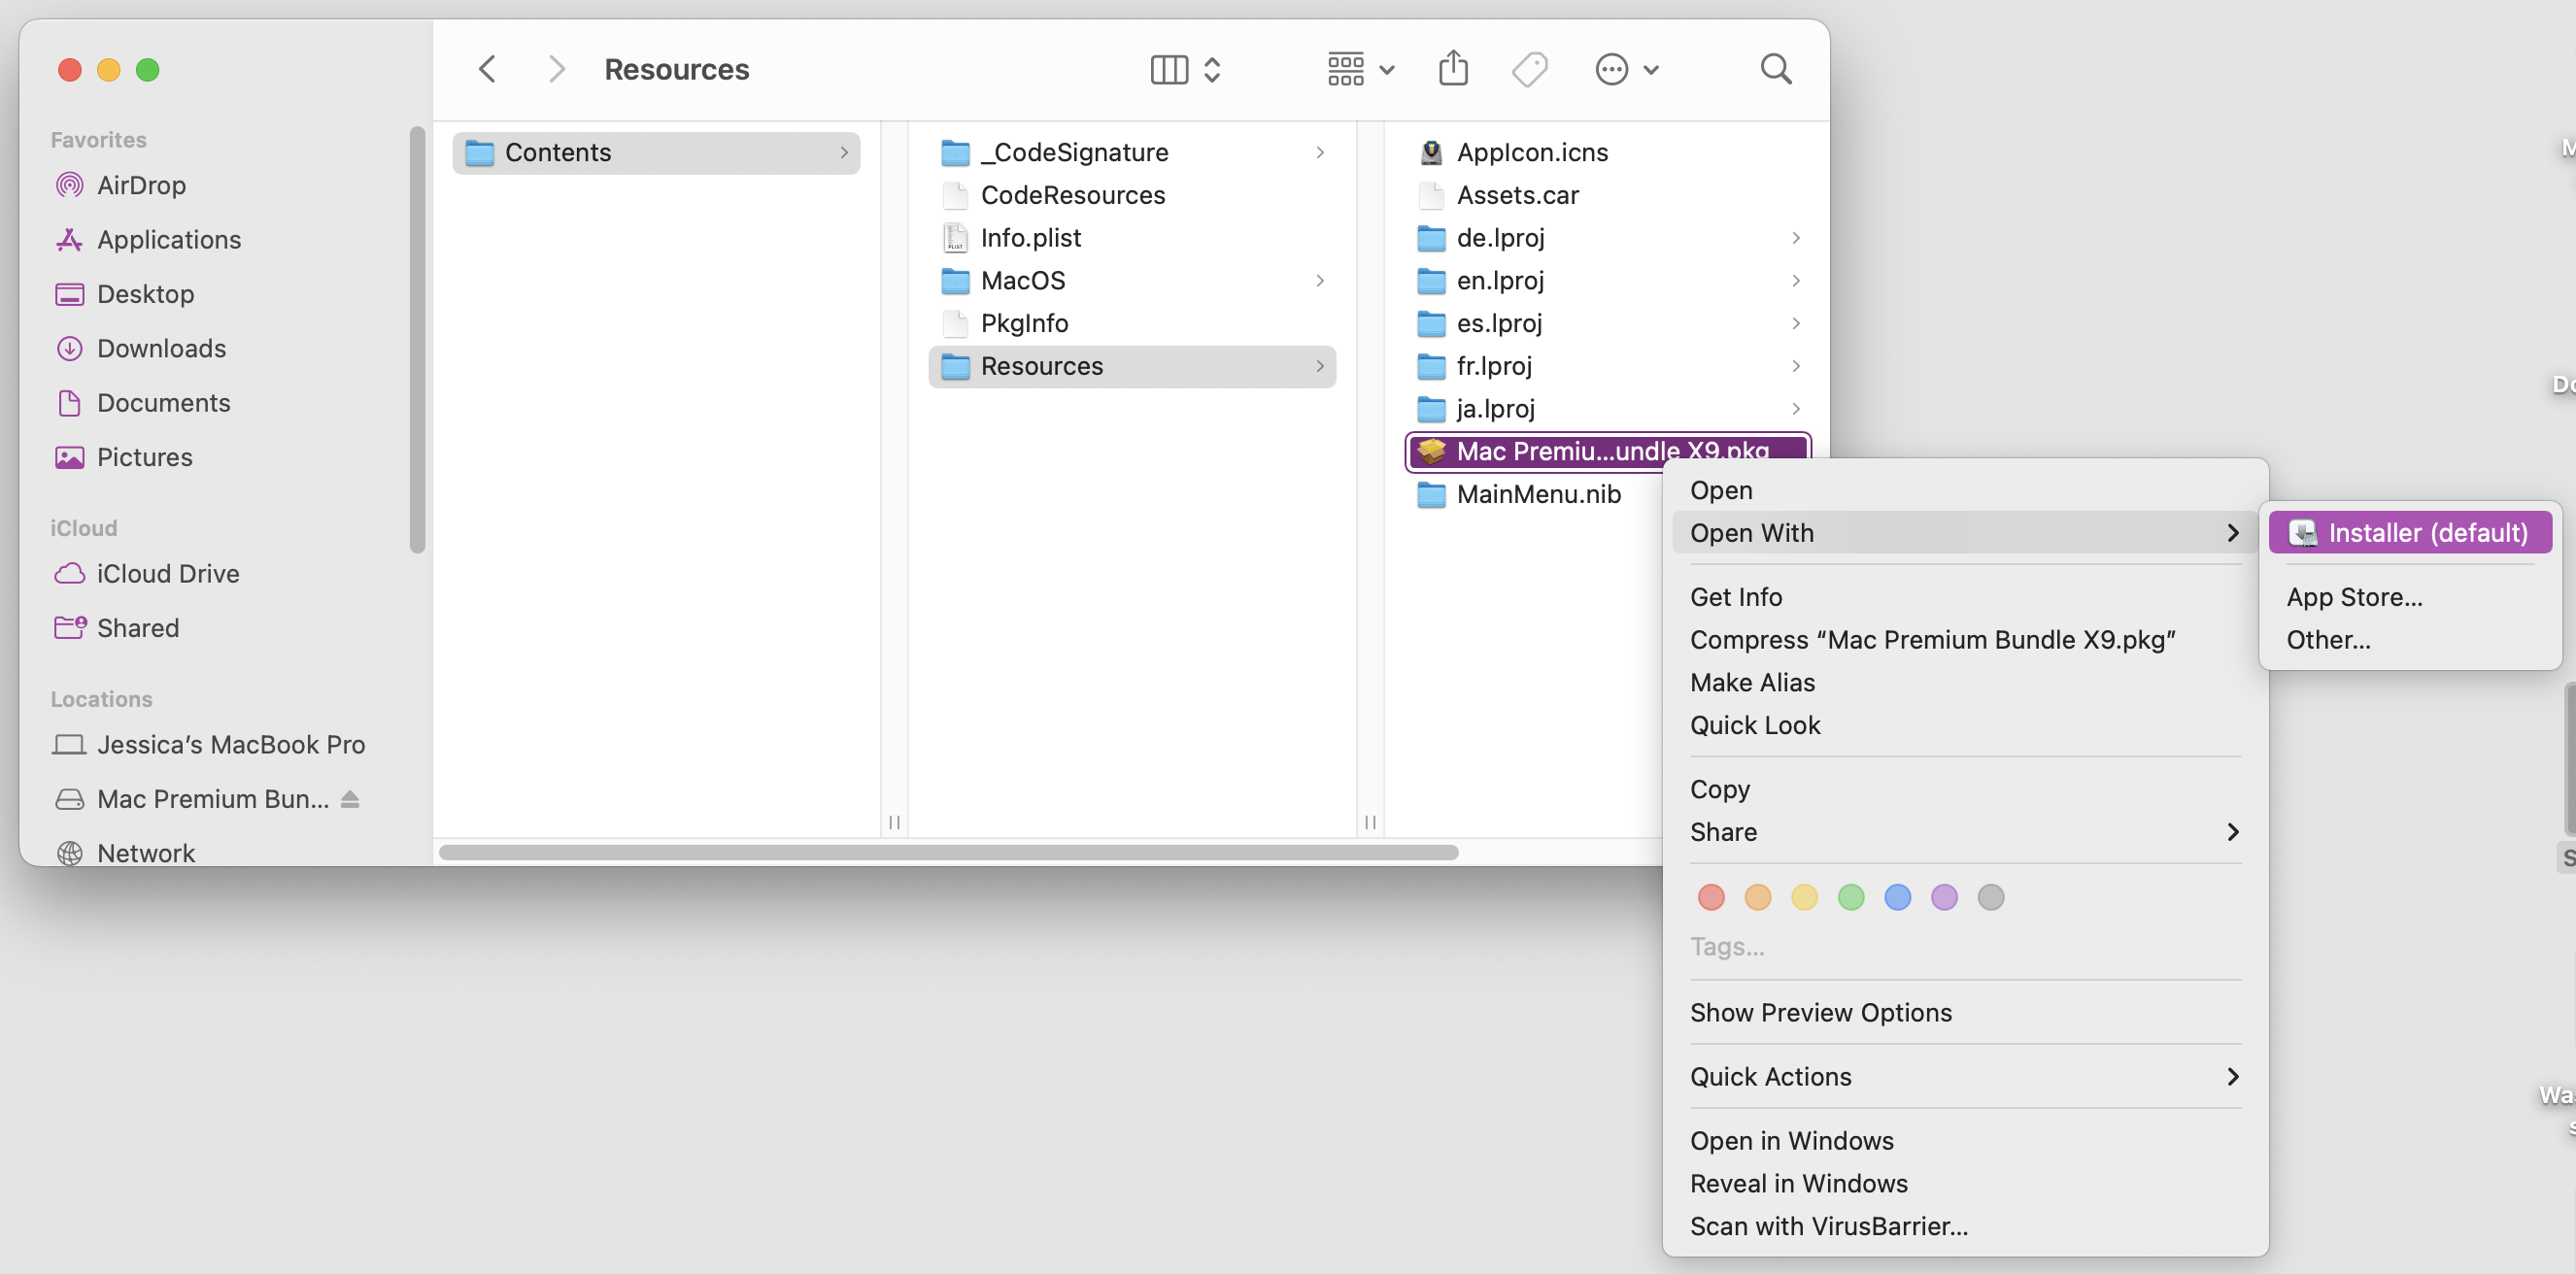The height and width of the screenshot is (1274, 2576).
Task: Open the ellipsis action menu
Action: [x=1626, y=69]
